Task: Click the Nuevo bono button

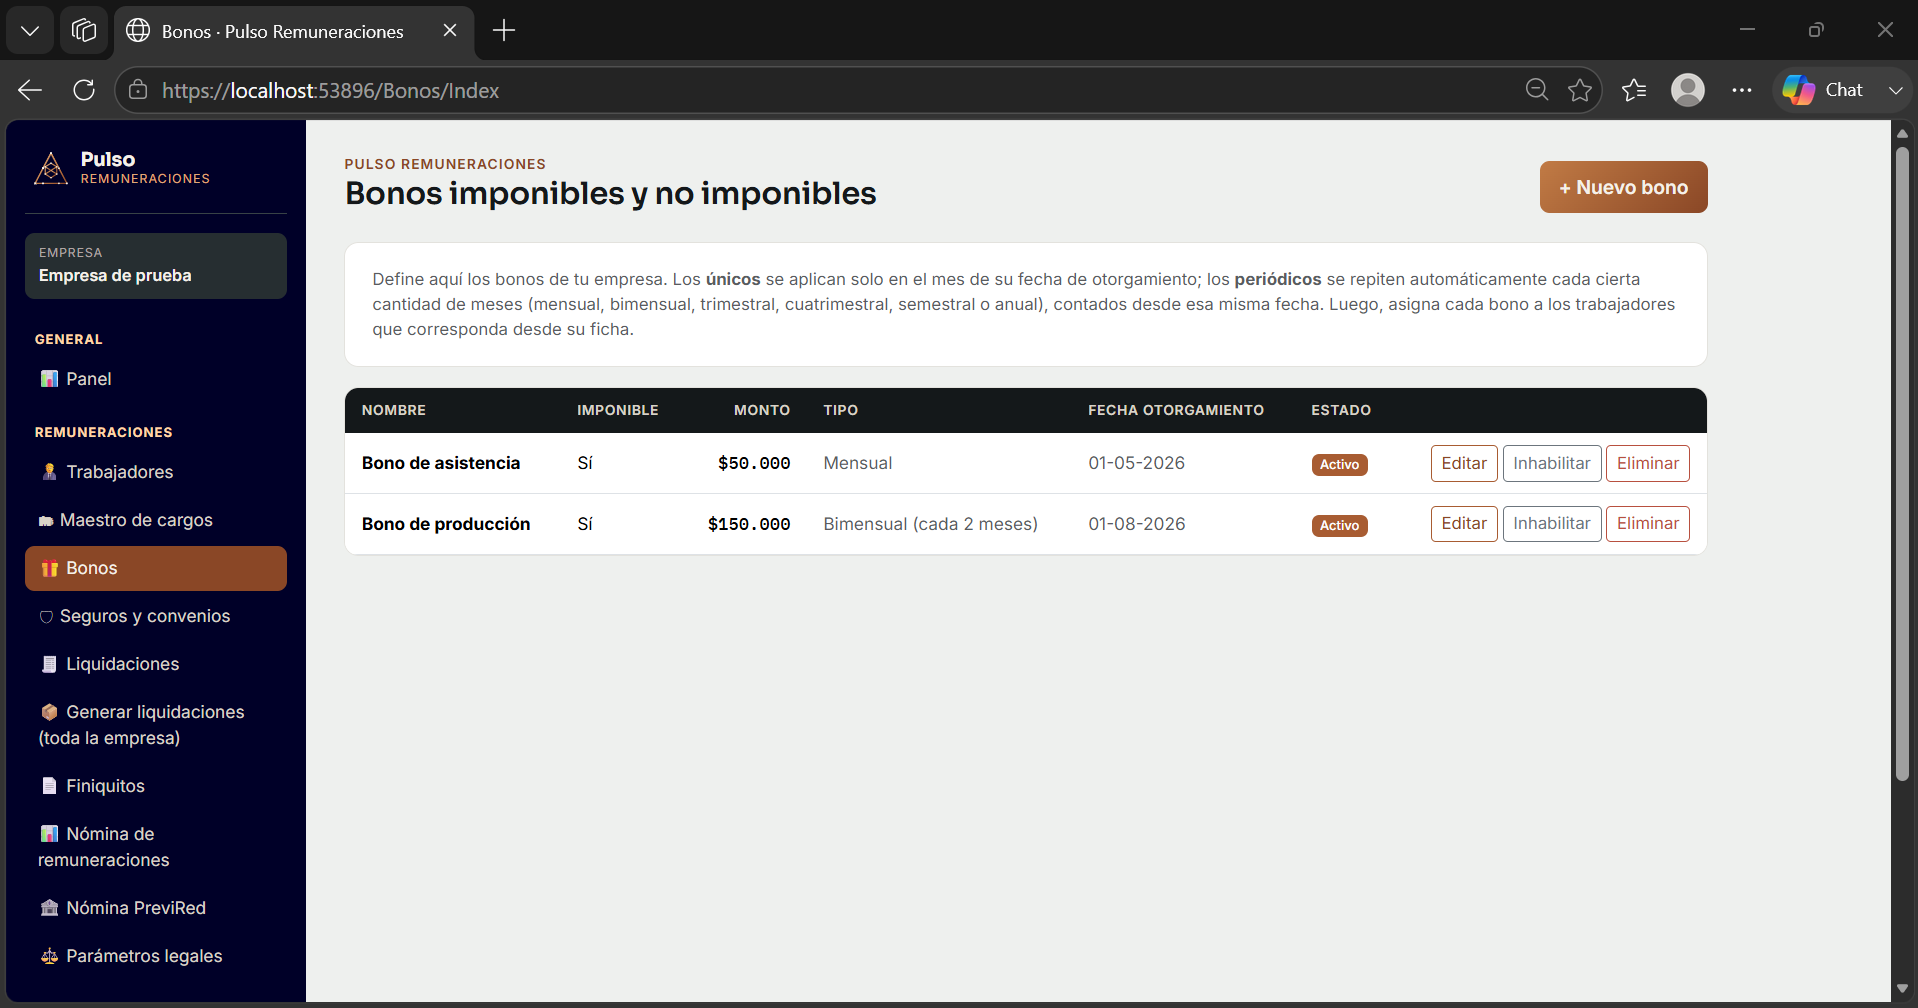Action: point(1623,187)
